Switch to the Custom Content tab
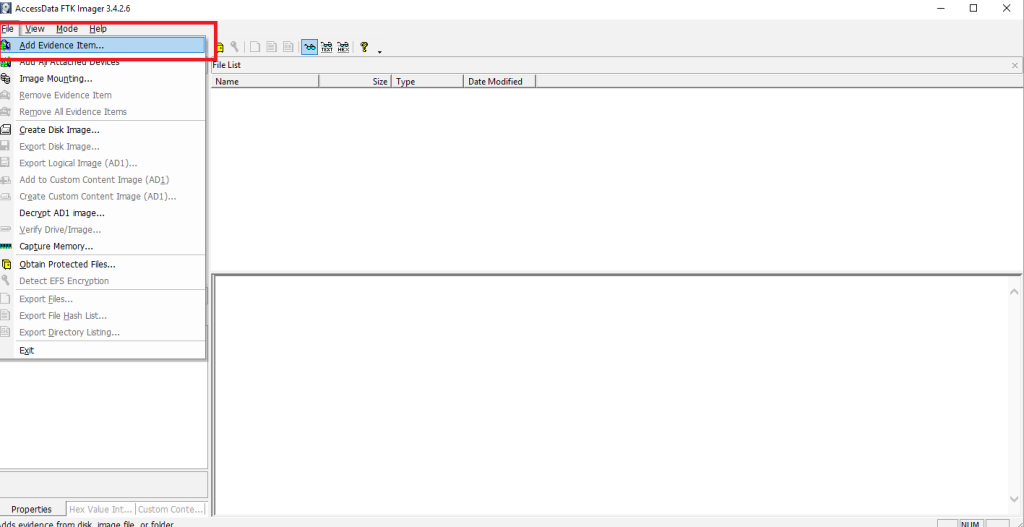 pyautogui.click(x=170, y=509)
